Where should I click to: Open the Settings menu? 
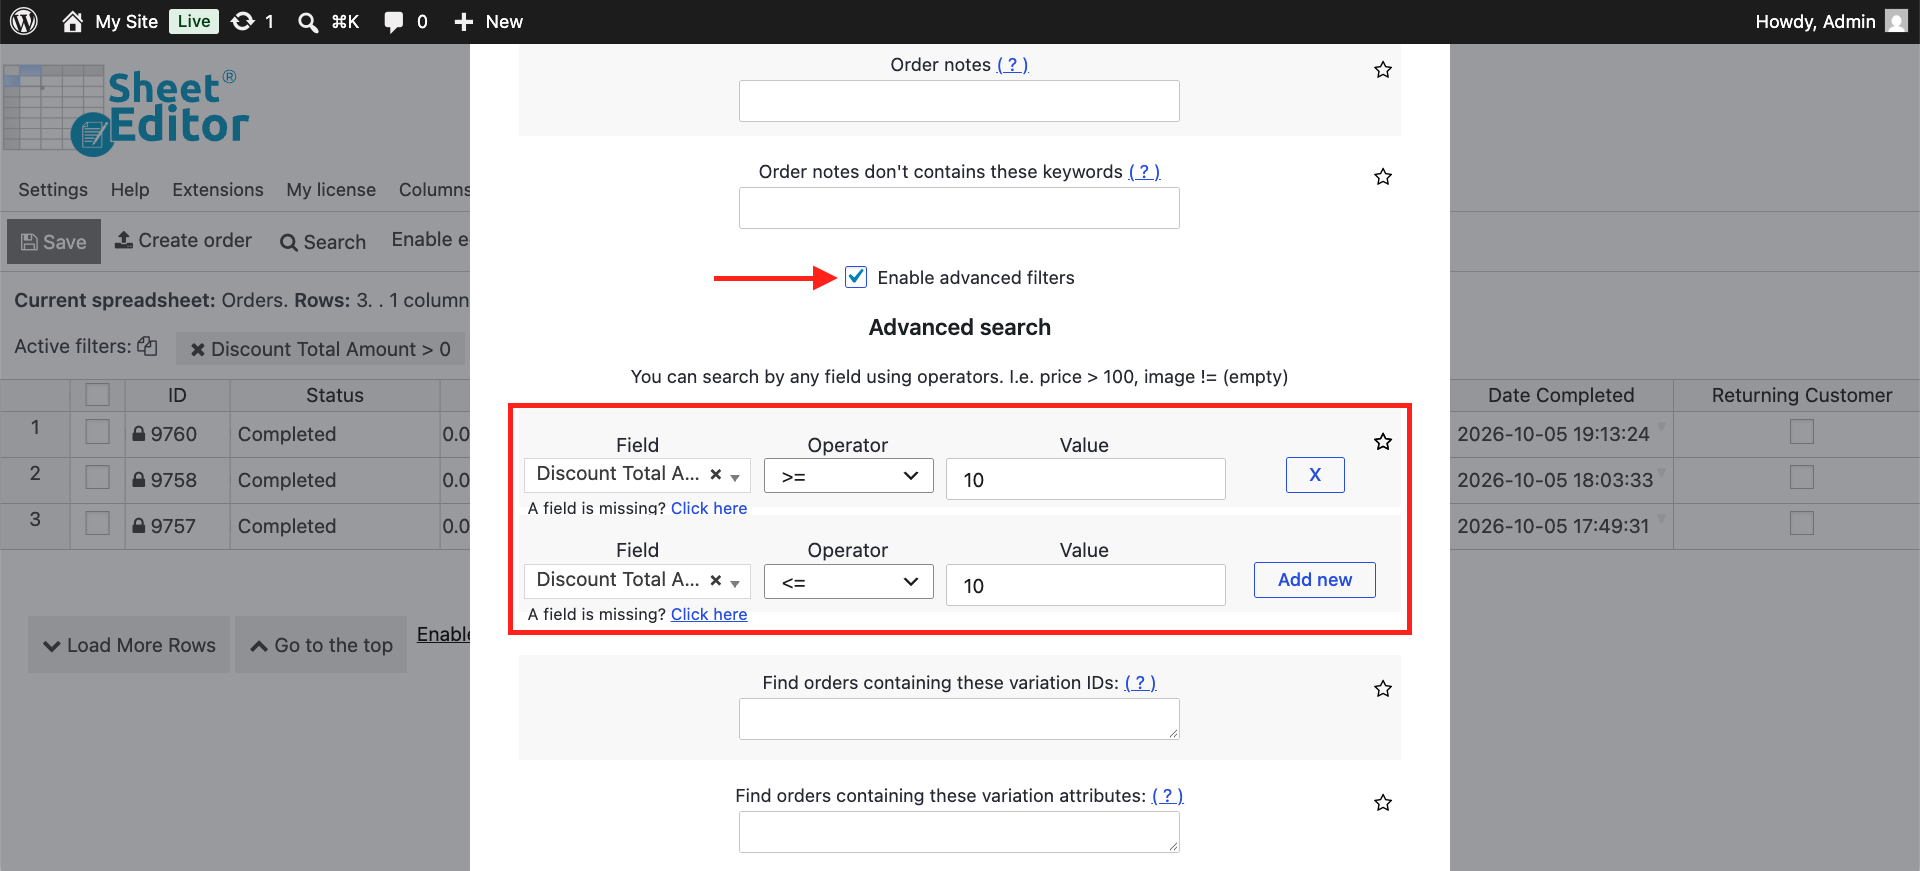53,190
